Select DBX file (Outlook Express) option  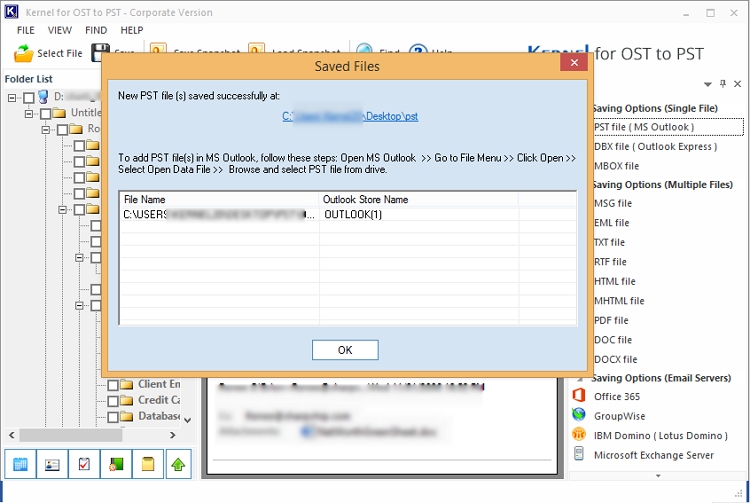(655, 146)
